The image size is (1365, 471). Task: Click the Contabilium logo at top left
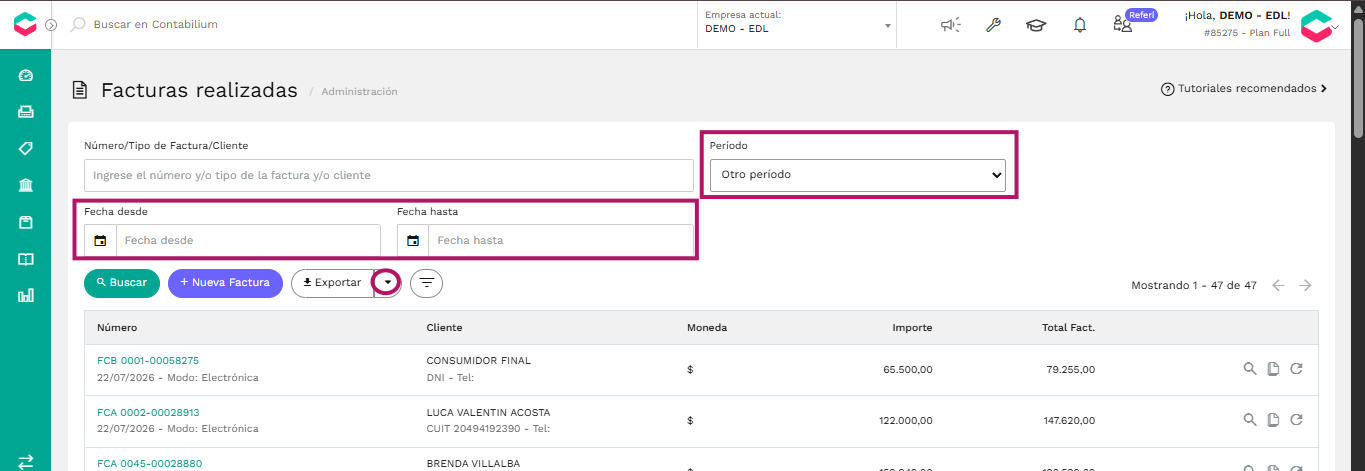point(25,24)
